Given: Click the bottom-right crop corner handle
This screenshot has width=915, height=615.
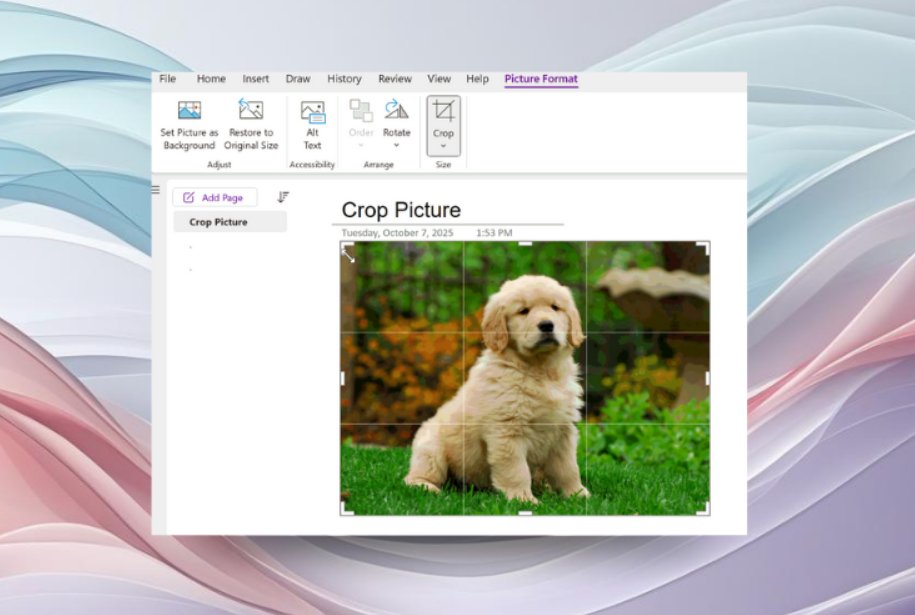Looking at the screenshot, I should pos(704,509).
